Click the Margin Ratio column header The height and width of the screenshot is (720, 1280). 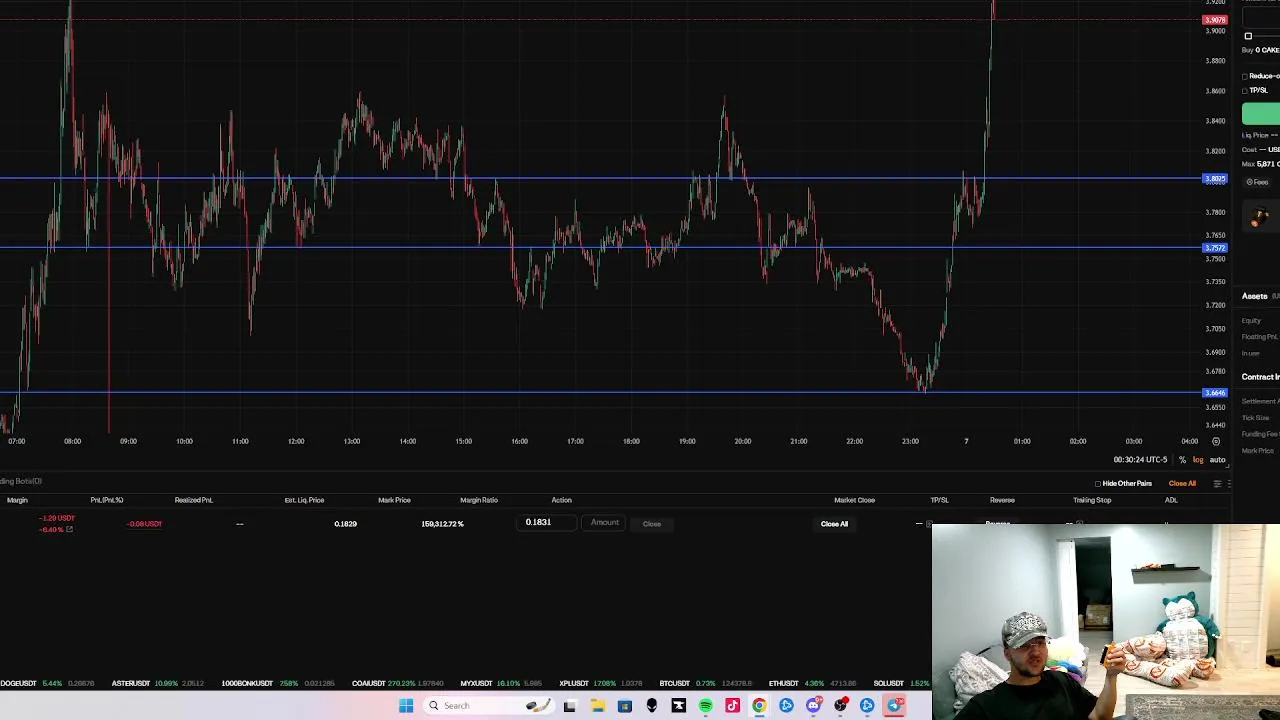[479, 500]
